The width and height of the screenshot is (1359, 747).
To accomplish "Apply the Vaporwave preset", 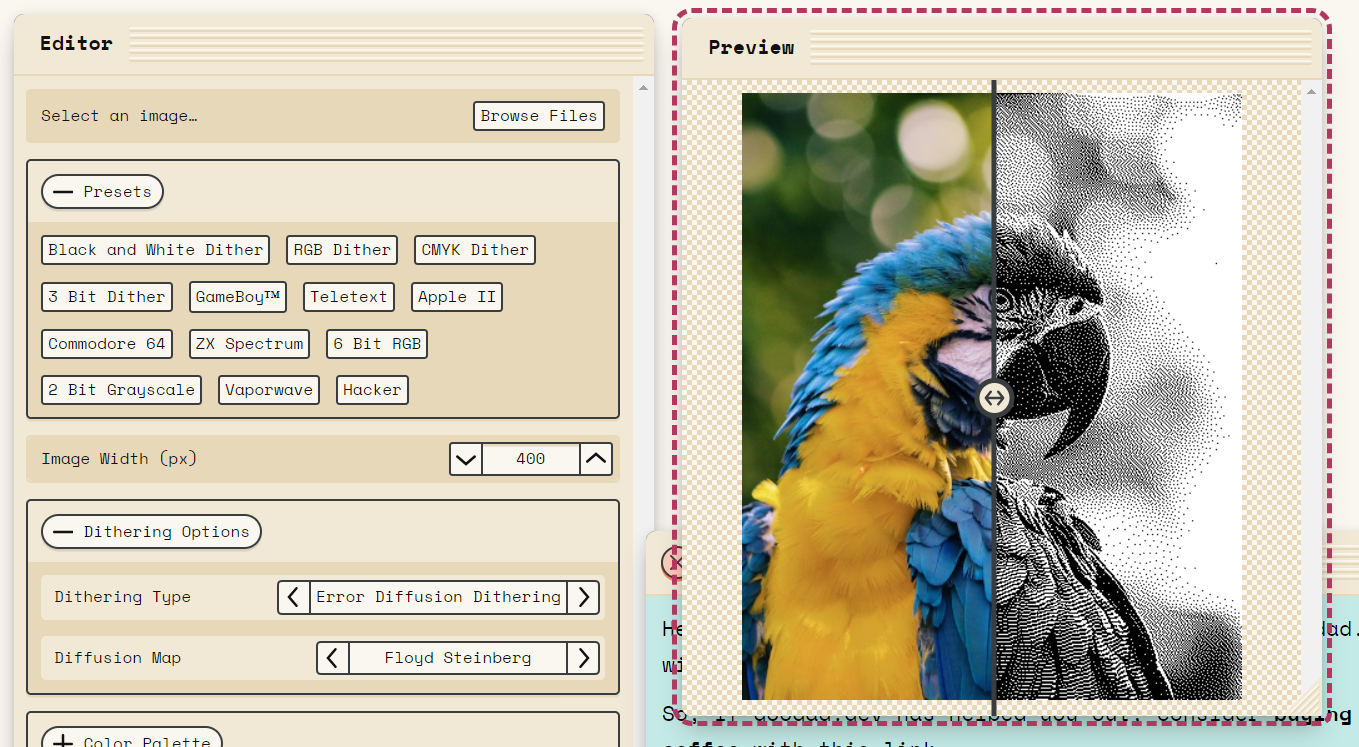I will click(x=269, y=390).
